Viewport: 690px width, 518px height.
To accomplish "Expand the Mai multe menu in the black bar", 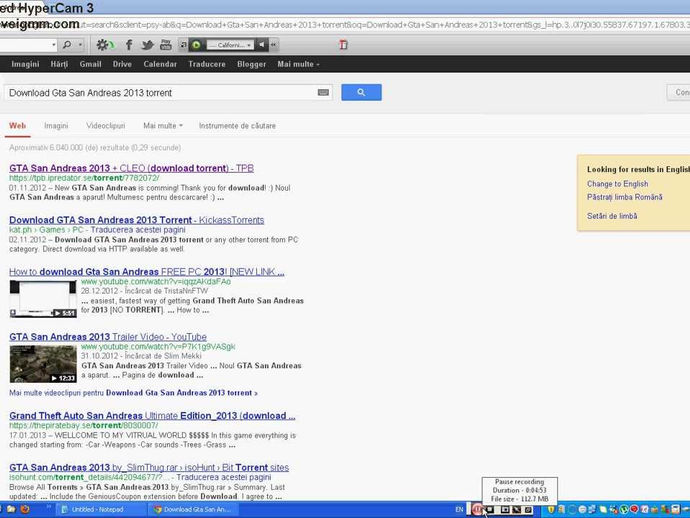I will 298,64.
